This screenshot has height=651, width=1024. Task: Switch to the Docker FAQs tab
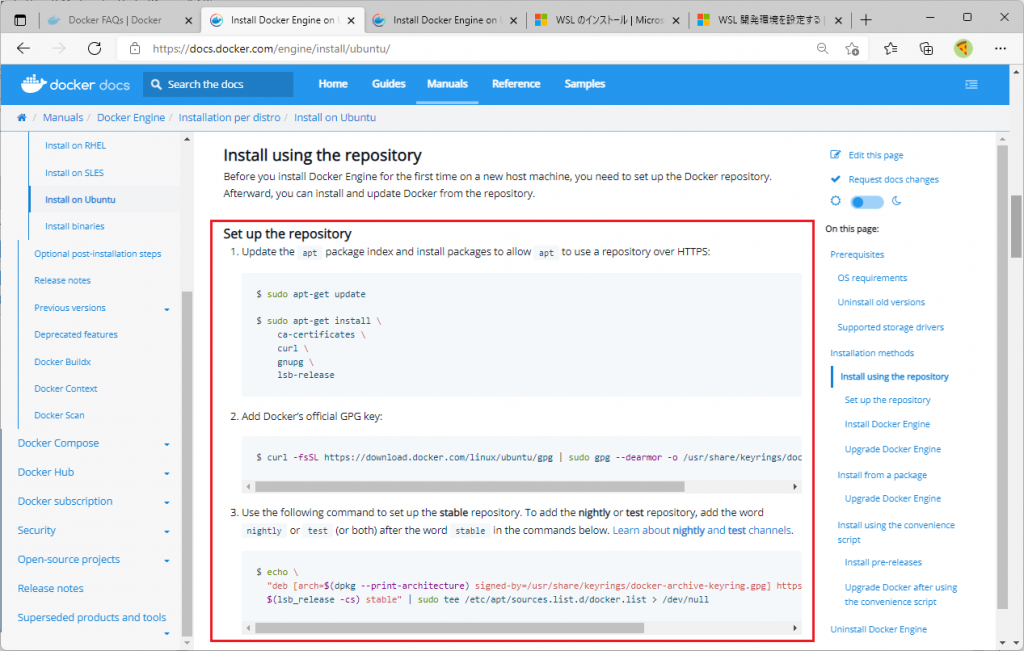pos(114,20)
